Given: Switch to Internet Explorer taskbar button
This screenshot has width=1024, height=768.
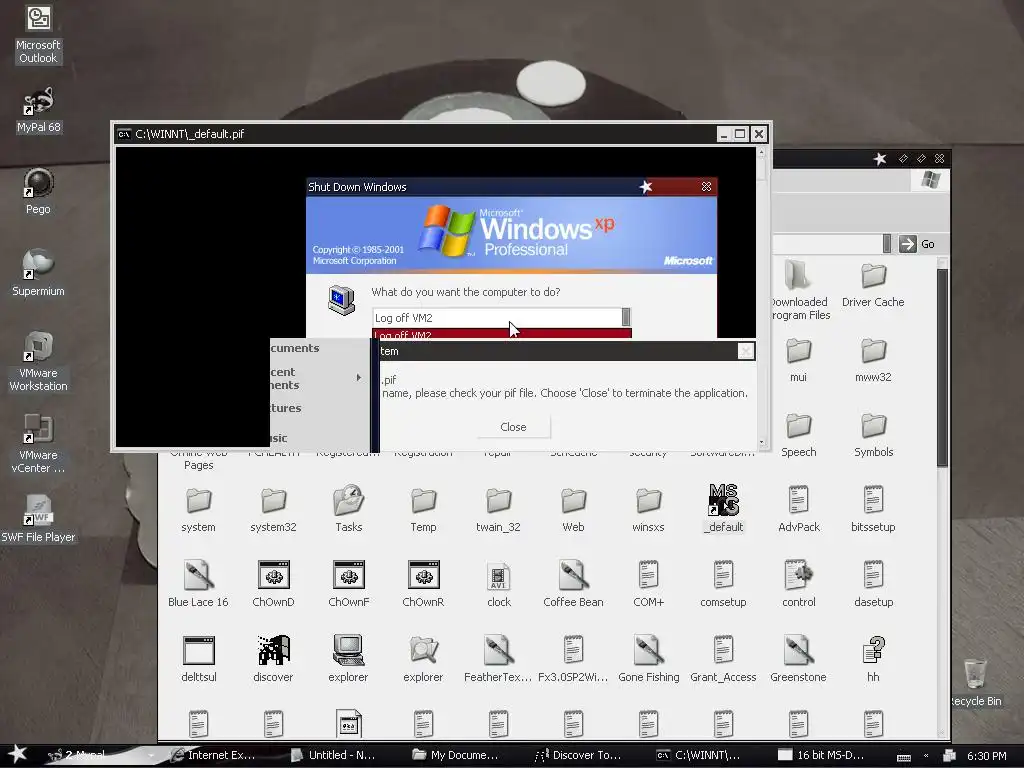Looking at the screenshot, I should (x=214, y=755).
